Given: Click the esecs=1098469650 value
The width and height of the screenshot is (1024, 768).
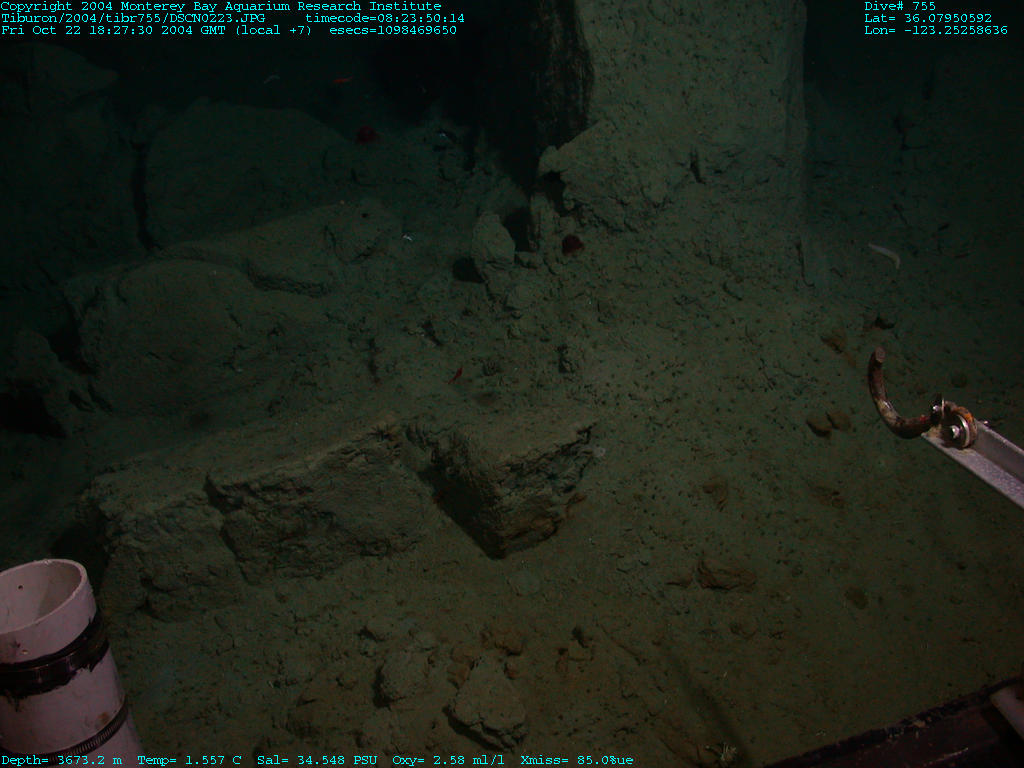Looking at the screenshot, I should 395,30.
